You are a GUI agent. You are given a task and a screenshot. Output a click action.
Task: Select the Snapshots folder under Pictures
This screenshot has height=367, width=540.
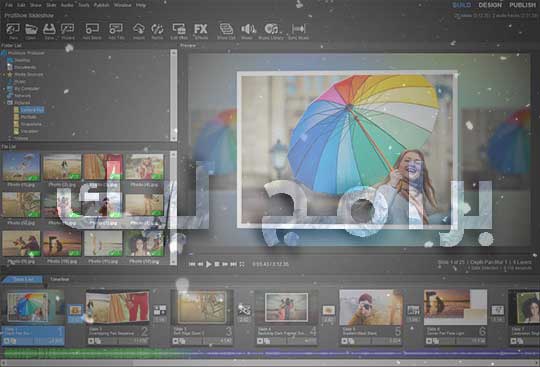pyautogui.click(x=28, y=124)
